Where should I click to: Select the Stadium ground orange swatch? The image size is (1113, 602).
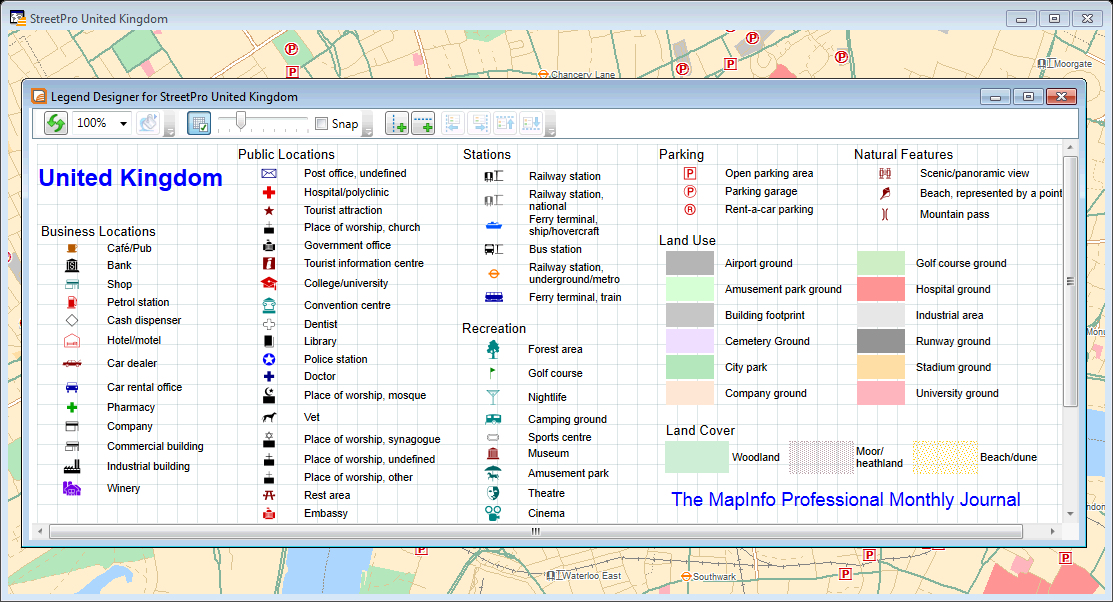tap(880, 367)
